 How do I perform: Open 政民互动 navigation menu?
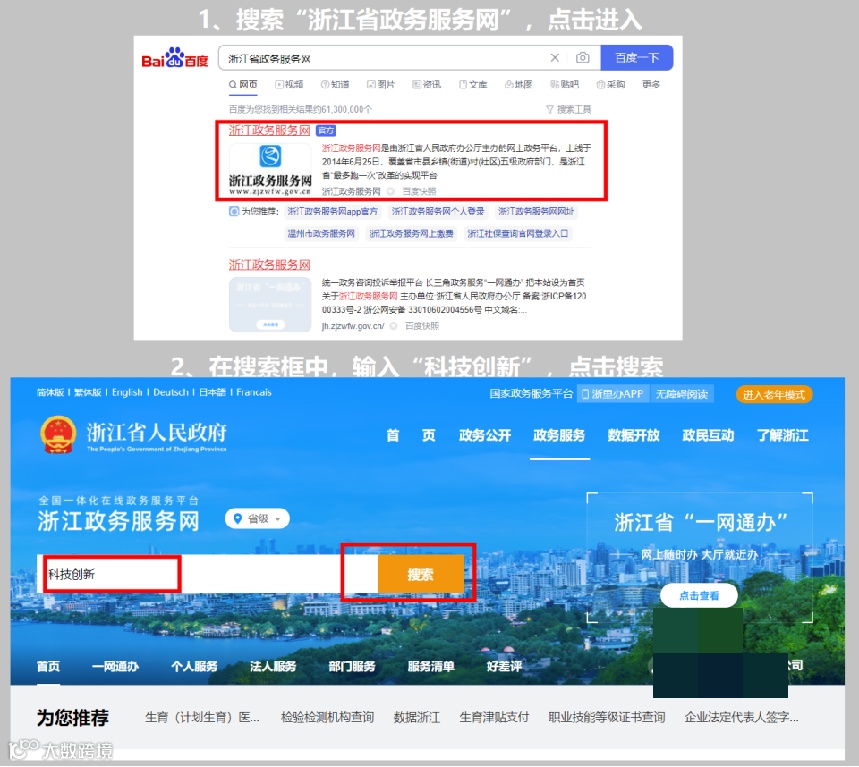pos(708,436)
